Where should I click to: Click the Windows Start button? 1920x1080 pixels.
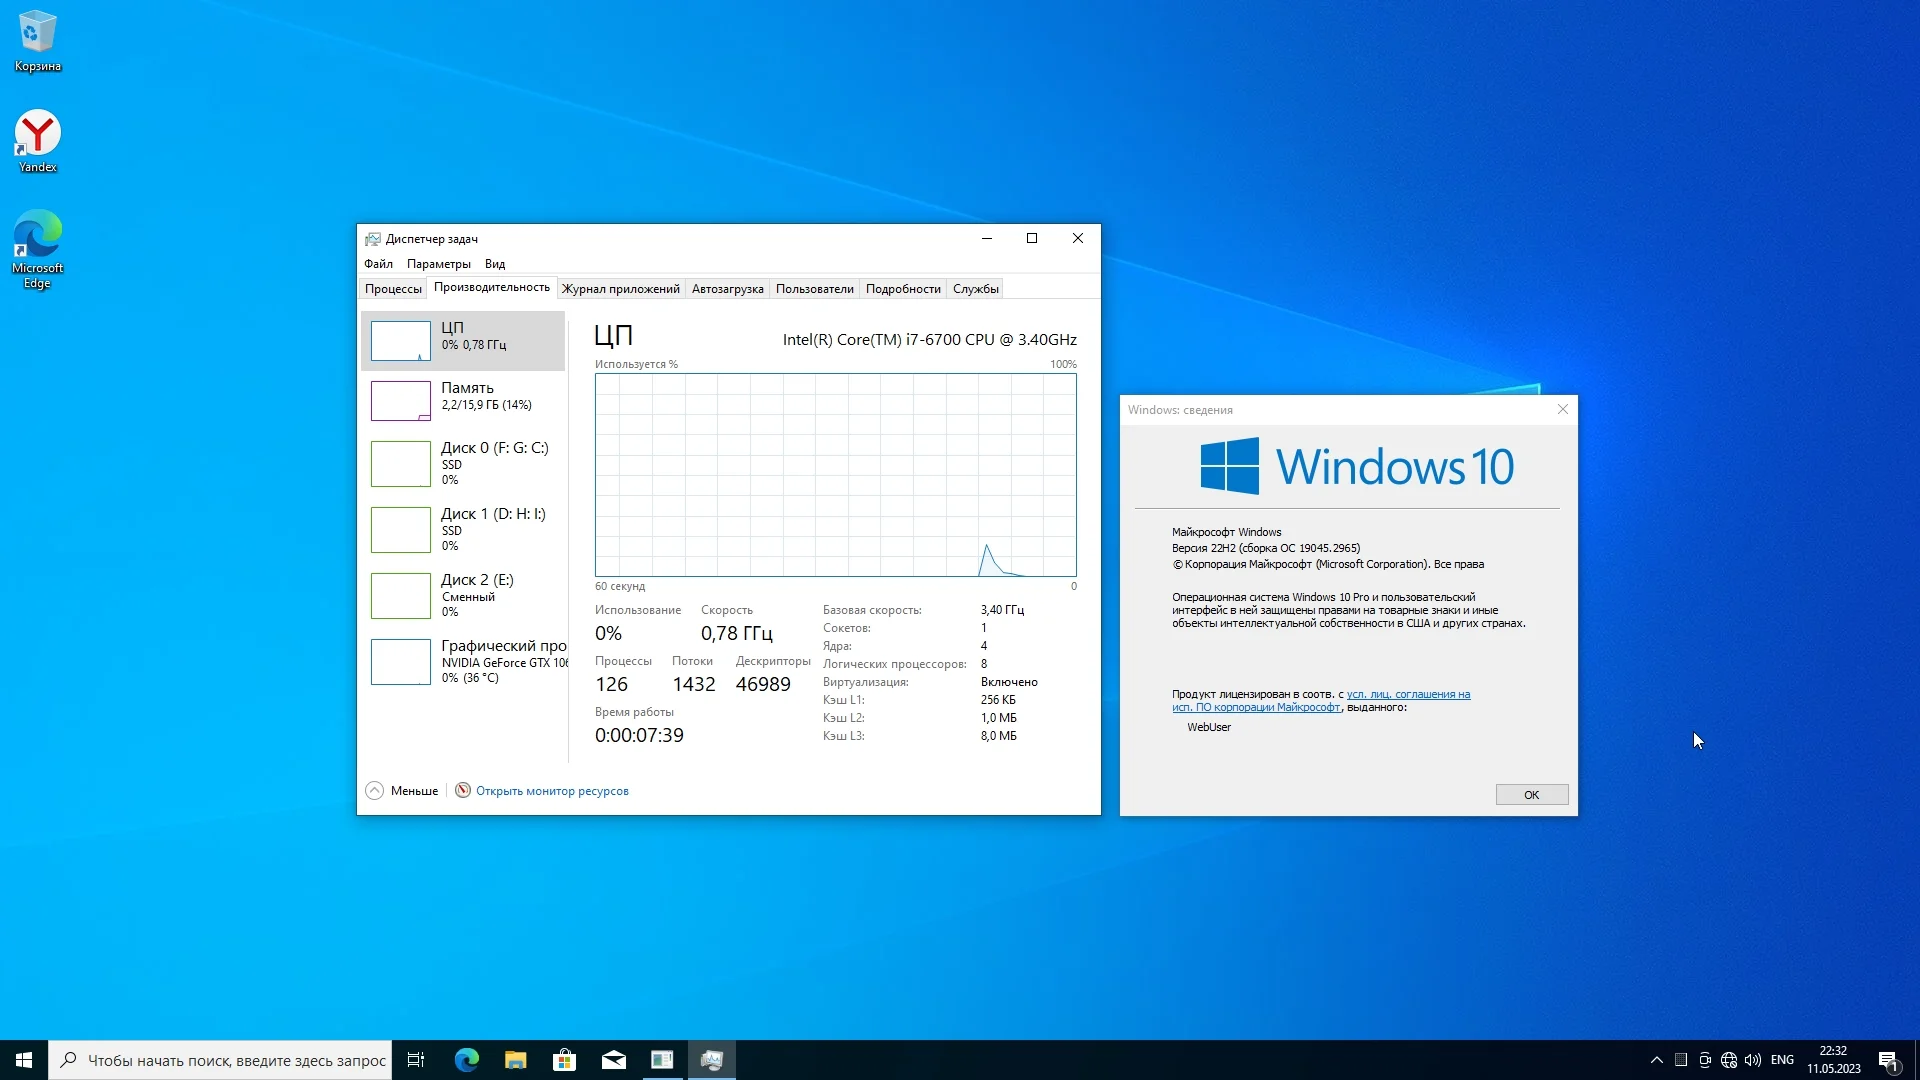[x=24, y=1060]
